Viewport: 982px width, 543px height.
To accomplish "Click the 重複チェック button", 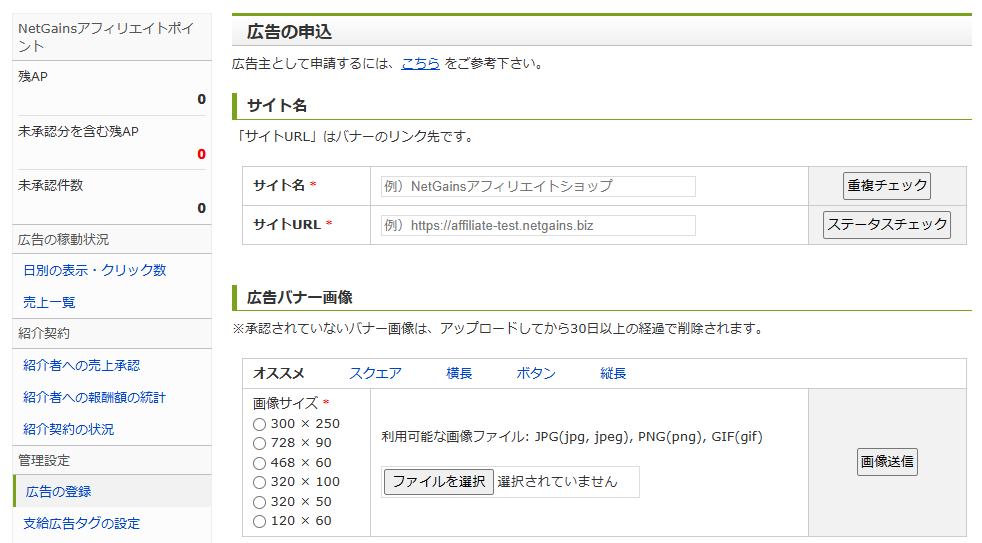I will click(x=886, y=186).
